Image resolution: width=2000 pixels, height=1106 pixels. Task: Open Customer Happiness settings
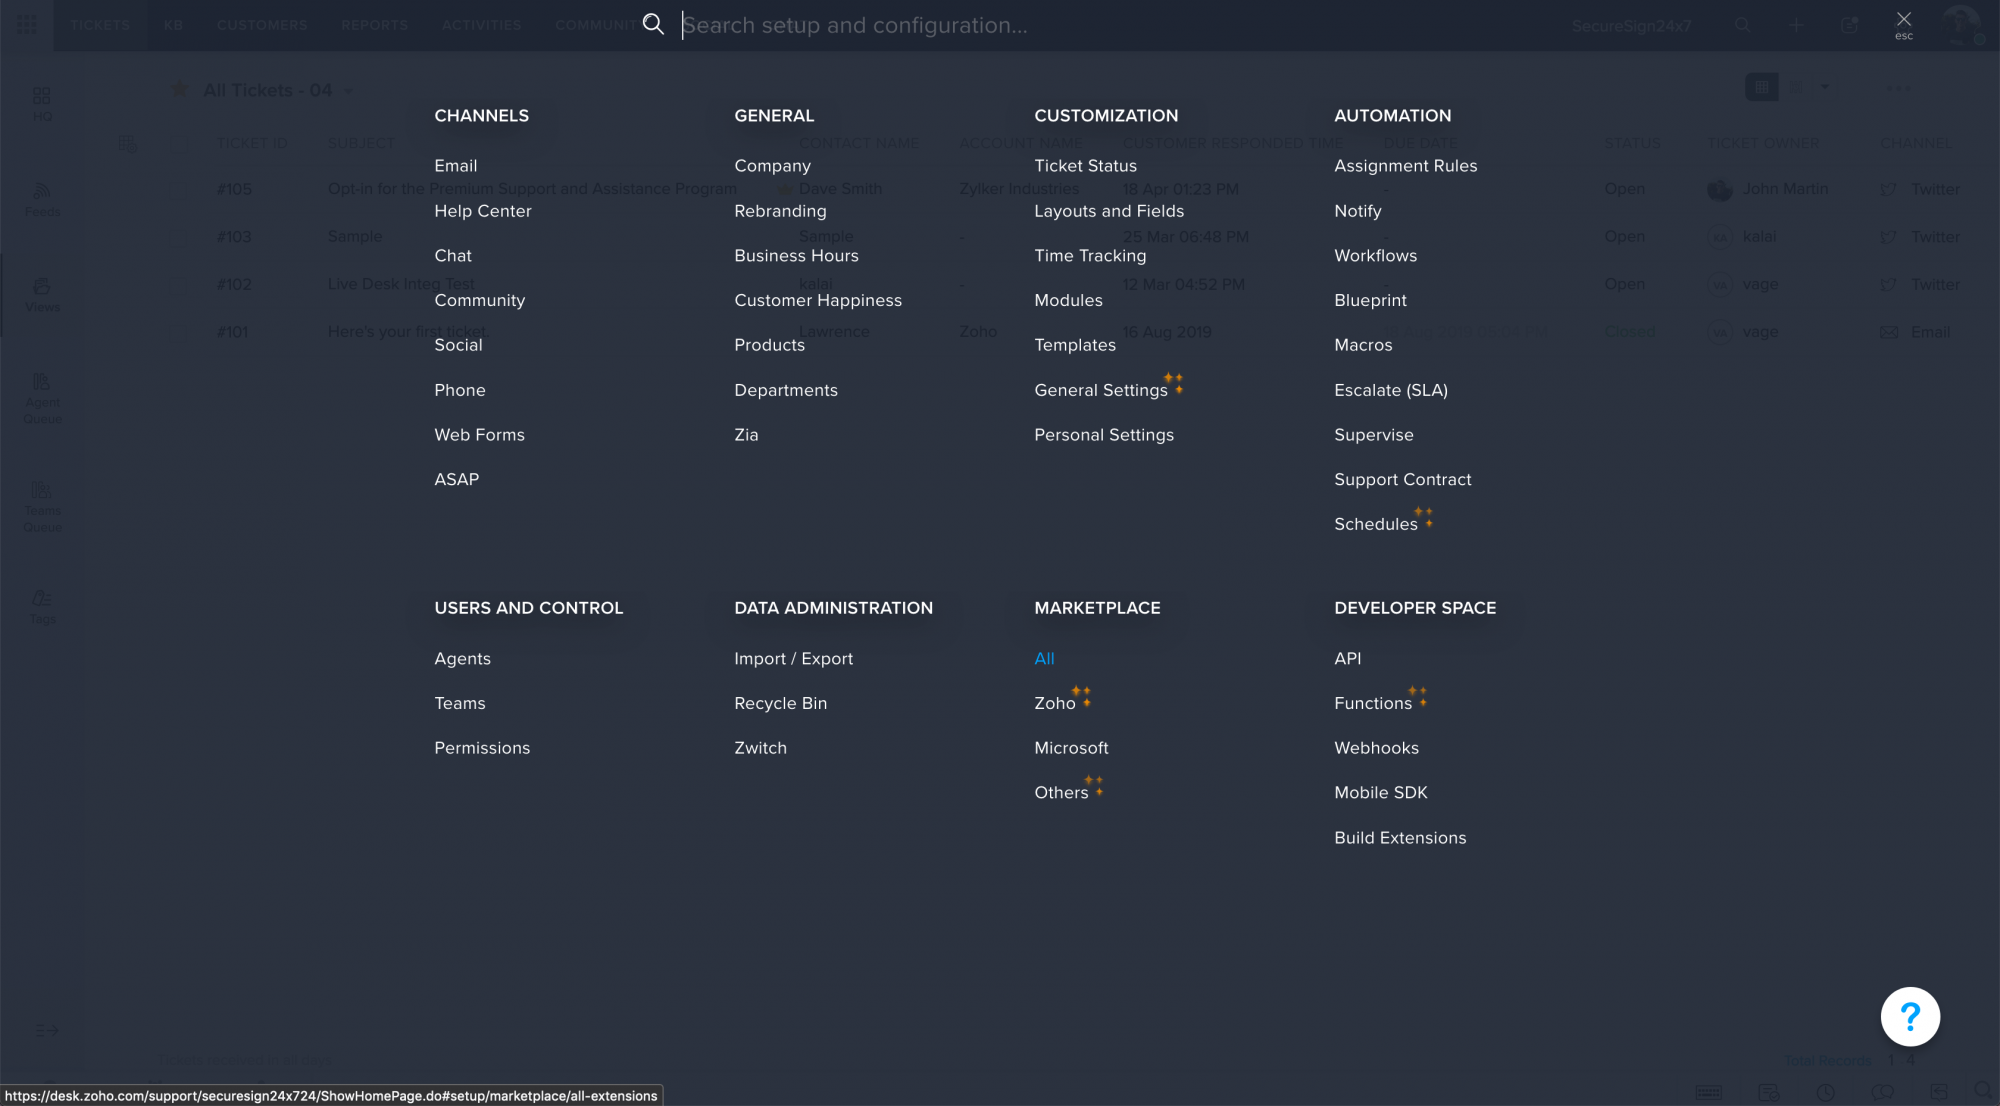point(817,300)
